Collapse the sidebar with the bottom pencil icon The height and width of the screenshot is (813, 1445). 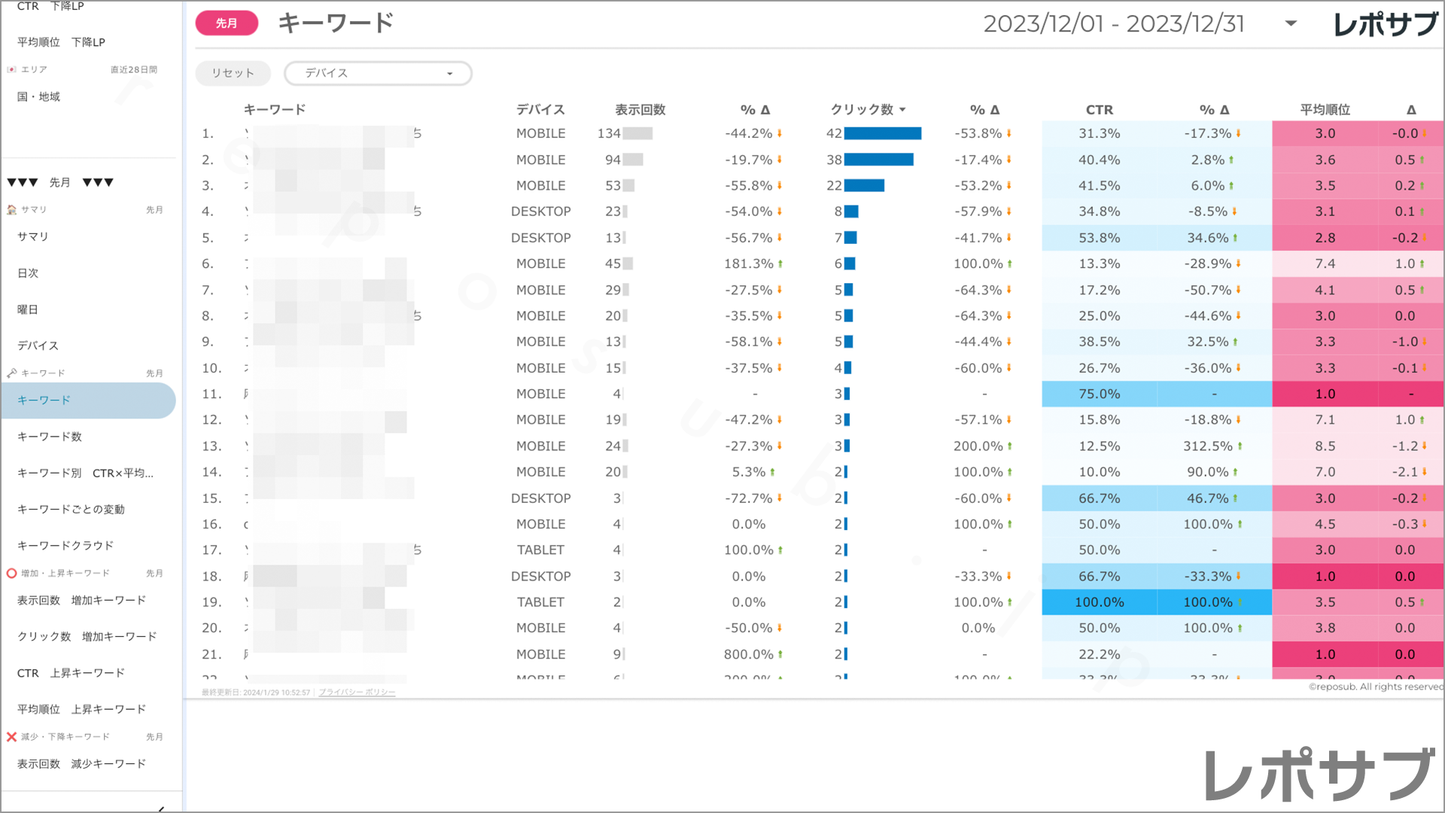pyautogui.click(x=161, y=808)
